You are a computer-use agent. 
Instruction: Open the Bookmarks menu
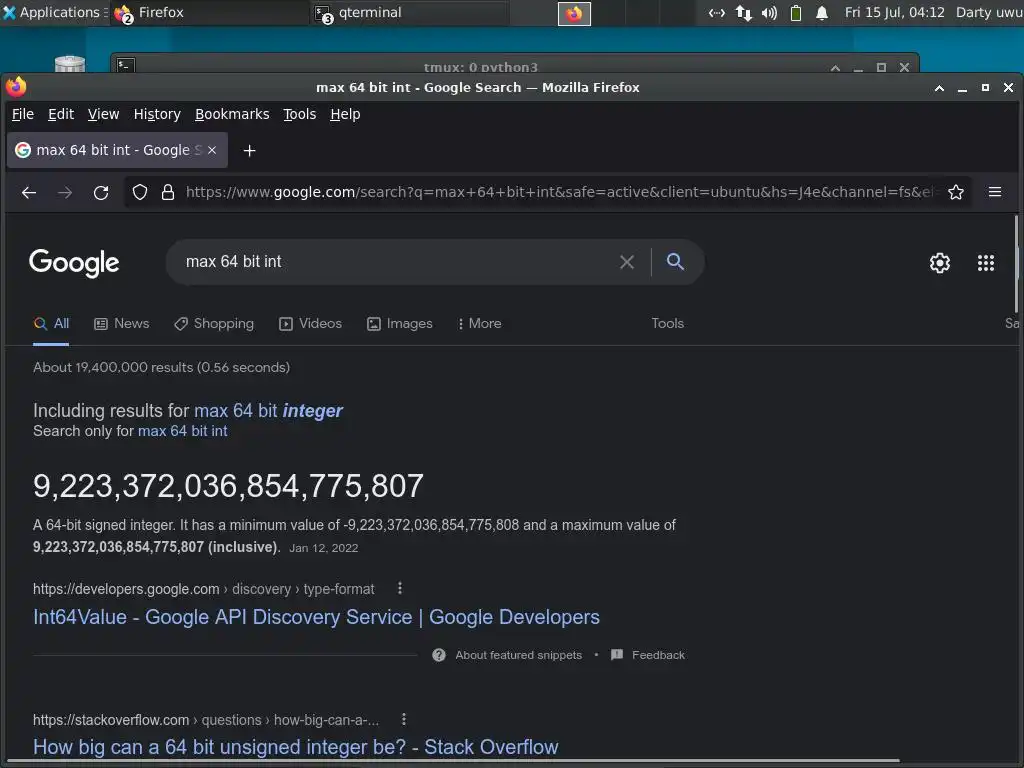(x=232, y=114)
